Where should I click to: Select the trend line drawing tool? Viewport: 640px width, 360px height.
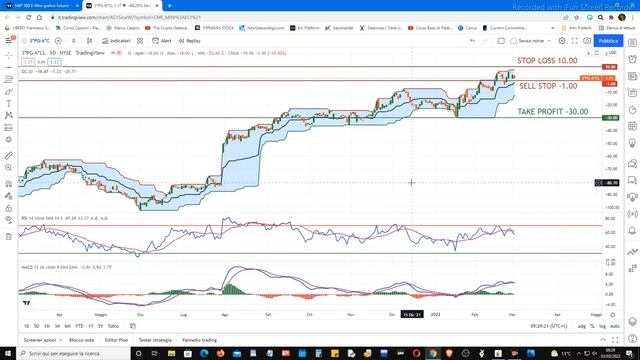tap(9, 67)
